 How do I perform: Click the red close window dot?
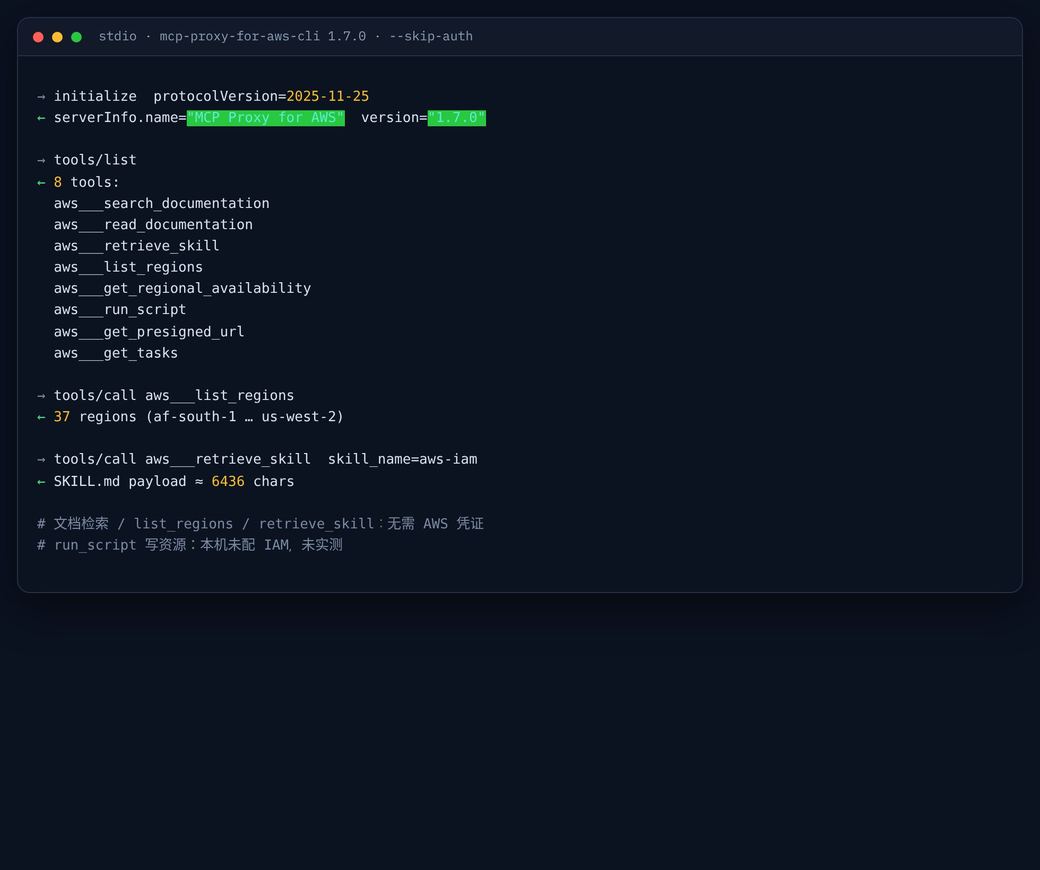[38, 37]
